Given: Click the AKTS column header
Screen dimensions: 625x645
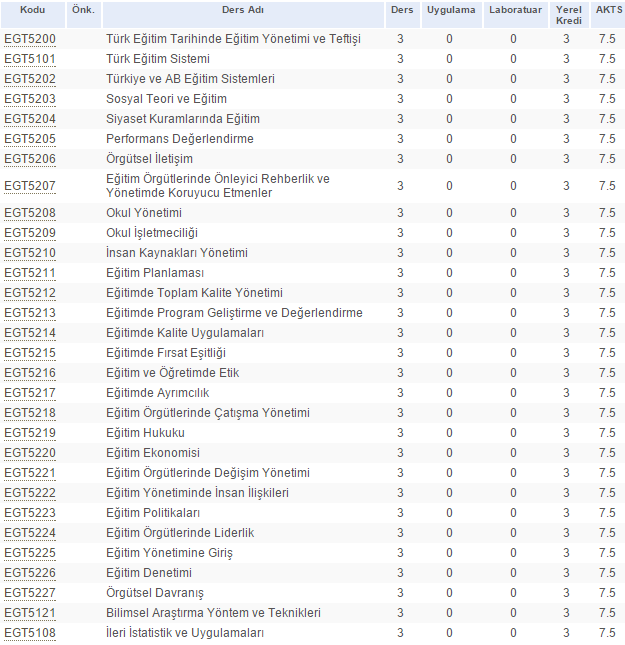Looking at the screenshot, I should tap(607, 9).
